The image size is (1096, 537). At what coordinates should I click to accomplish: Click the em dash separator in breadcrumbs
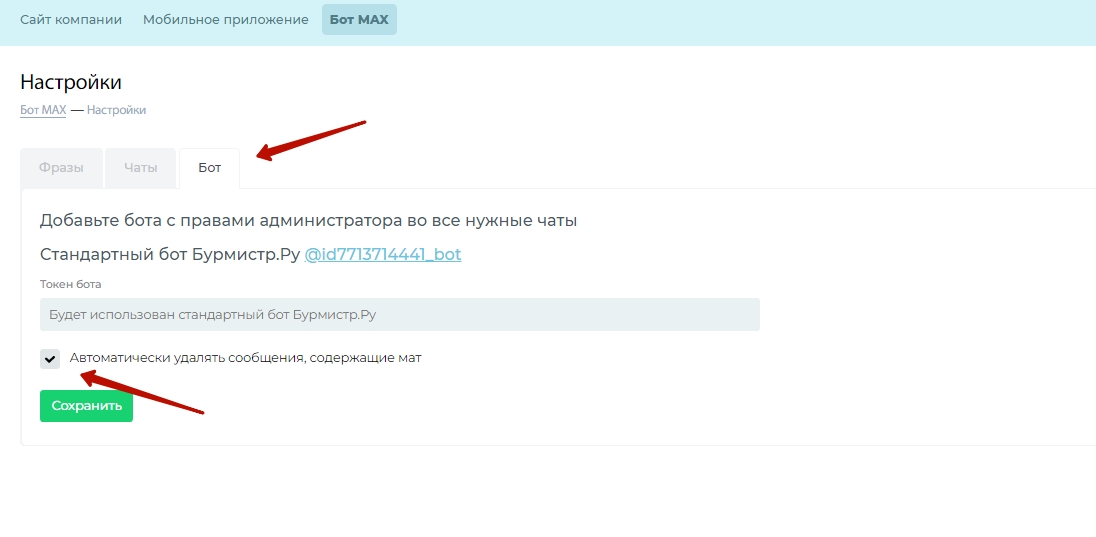pyautogui.click(x=76, y=110)
